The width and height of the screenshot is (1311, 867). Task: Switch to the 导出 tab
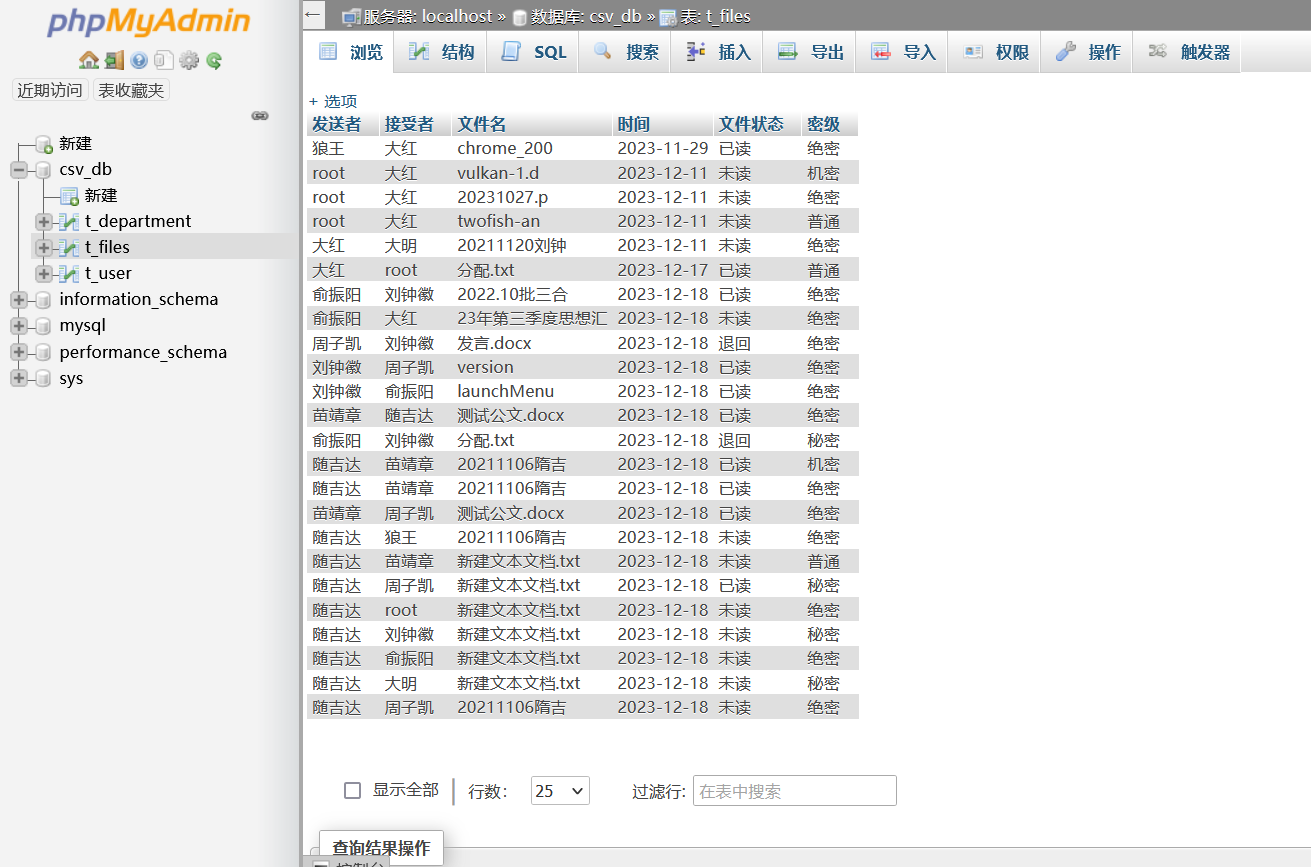810,52
